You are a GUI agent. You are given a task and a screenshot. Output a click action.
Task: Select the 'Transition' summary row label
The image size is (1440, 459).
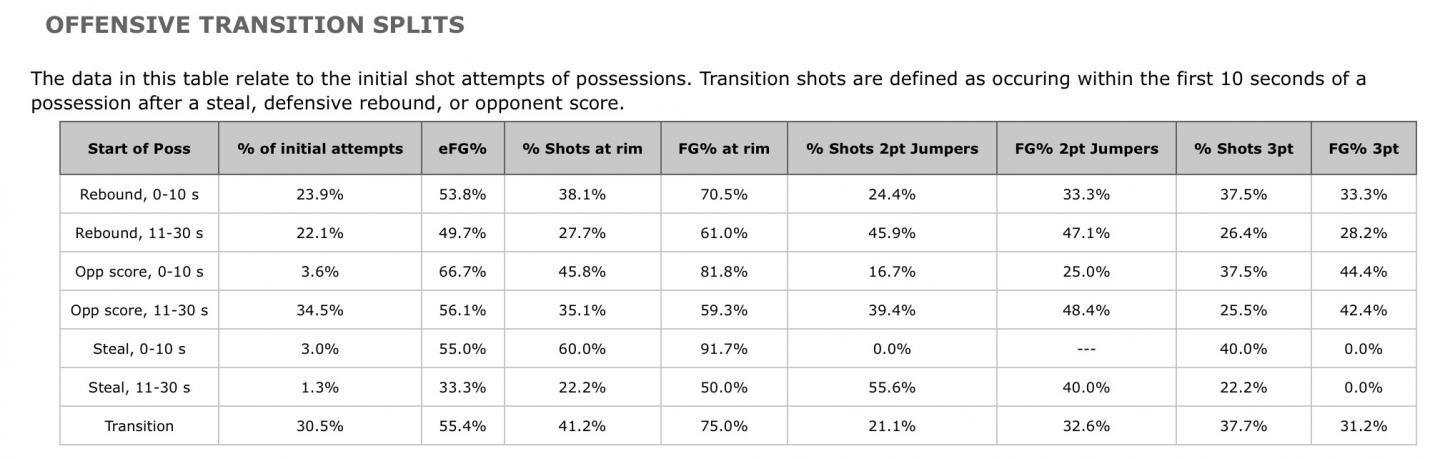tap(139, 426)
